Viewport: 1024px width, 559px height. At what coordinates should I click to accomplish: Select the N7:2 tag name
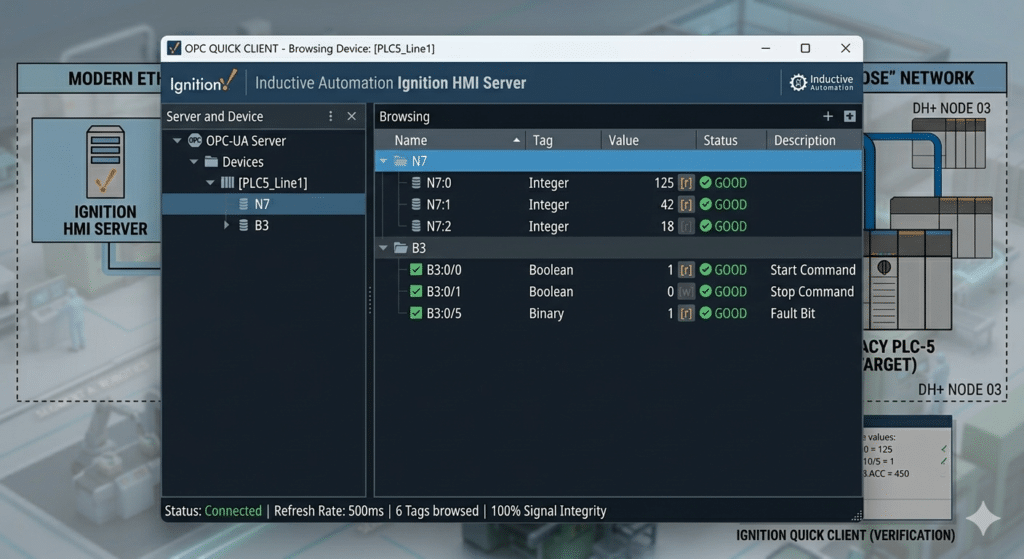tap(439, 226)
